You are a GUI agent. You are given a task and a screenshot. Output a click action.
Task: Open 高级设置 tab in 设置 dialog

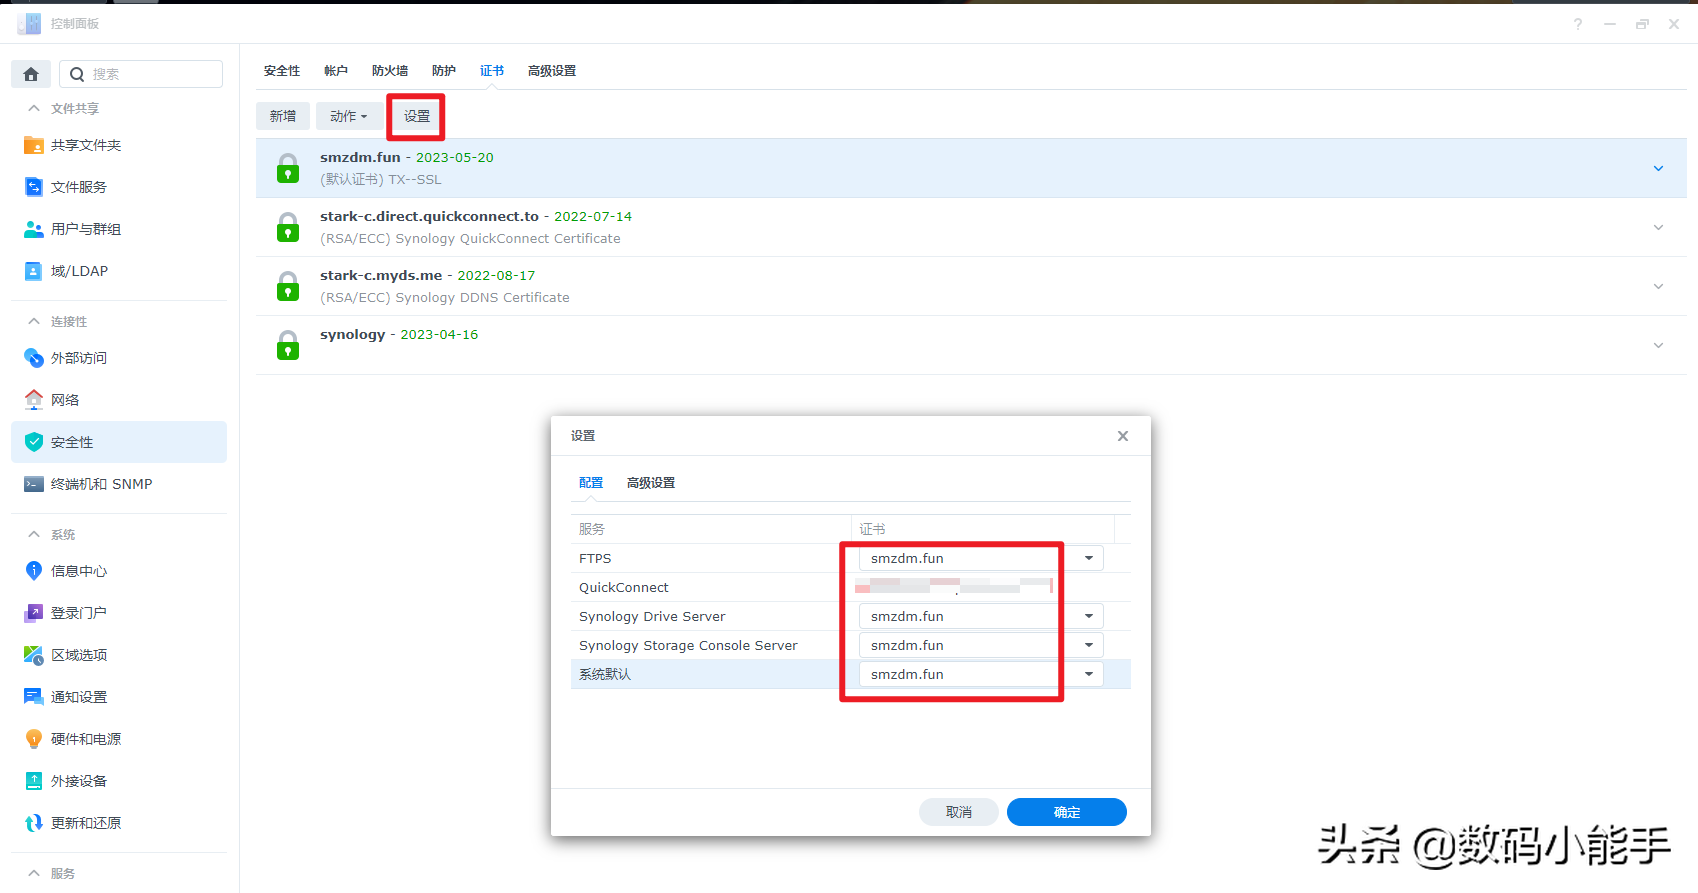pos(651,483)
